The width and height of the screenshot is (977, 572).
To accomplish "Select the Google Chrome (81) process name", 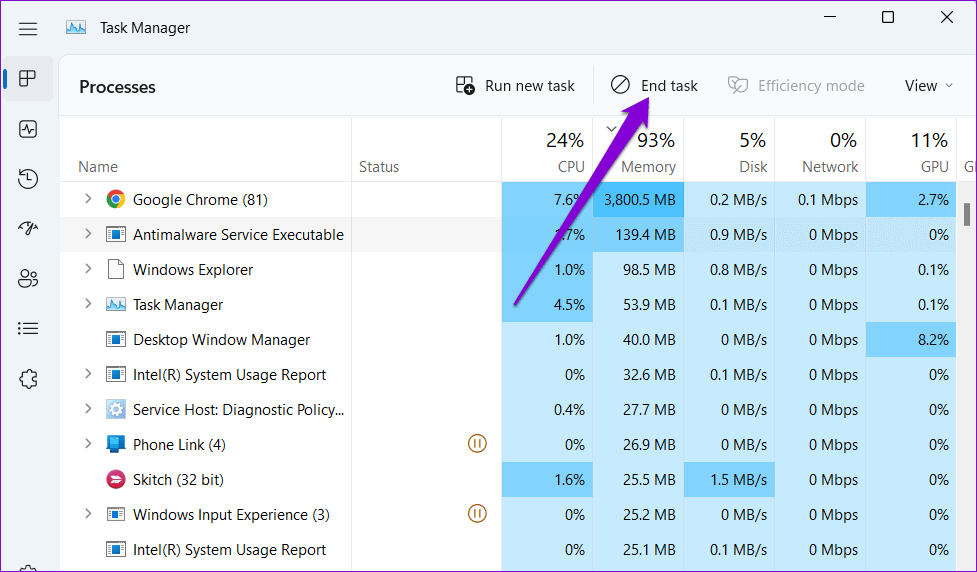I will click(200, 199).
